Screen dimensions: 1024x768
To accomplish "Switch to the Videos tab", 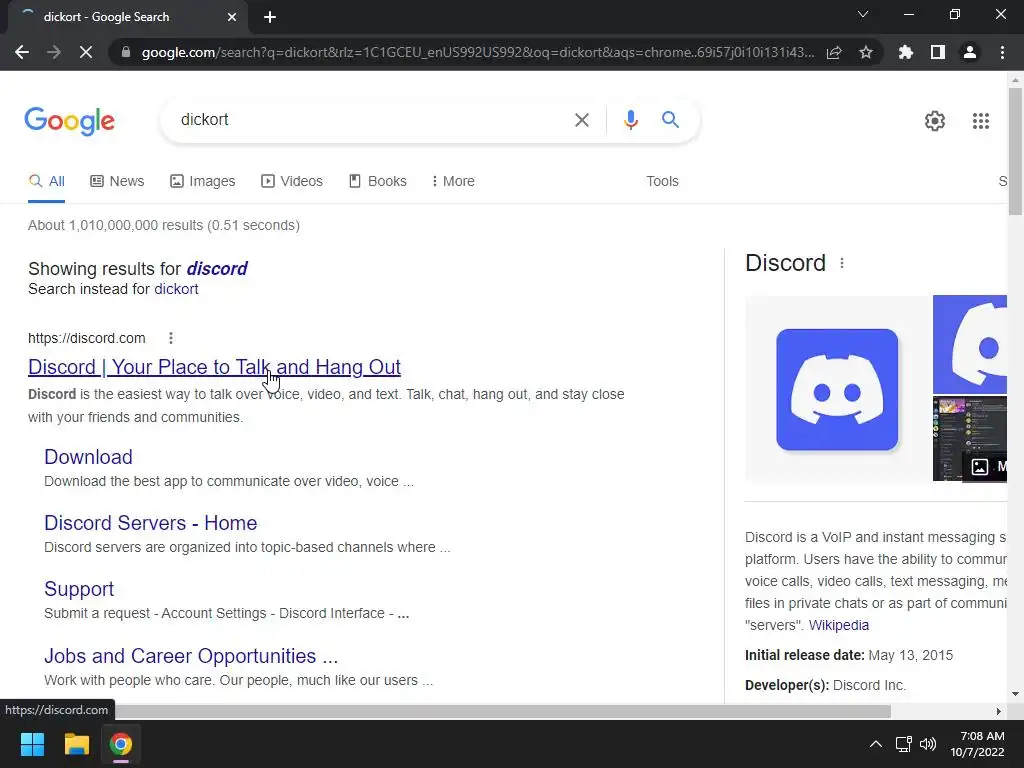I will 292,182.
